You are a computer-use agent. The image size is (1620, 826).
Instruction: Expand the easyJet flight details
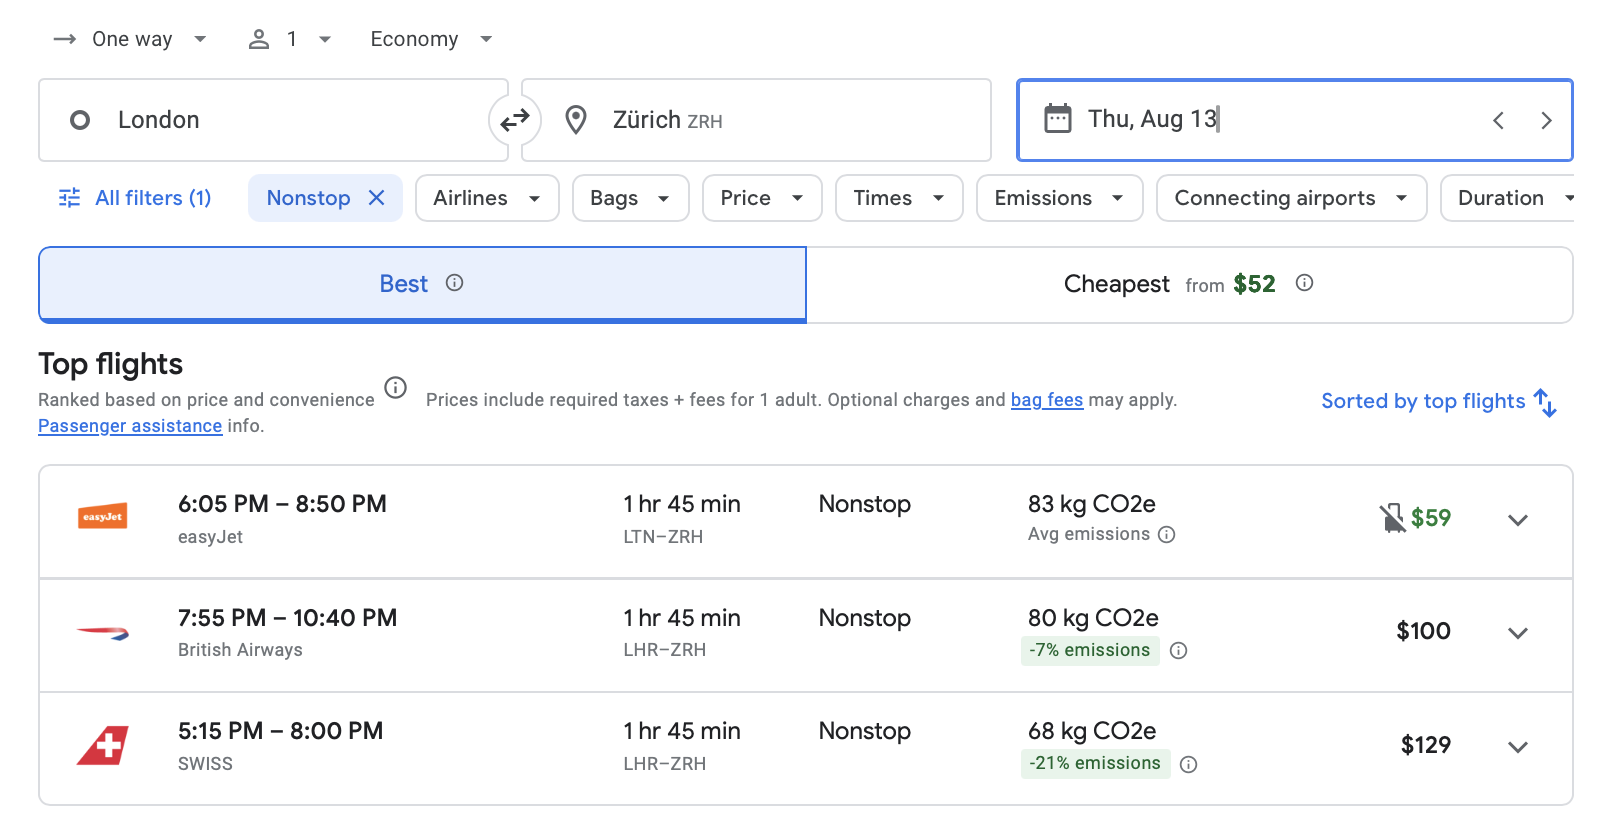[x=1517, y=520]
